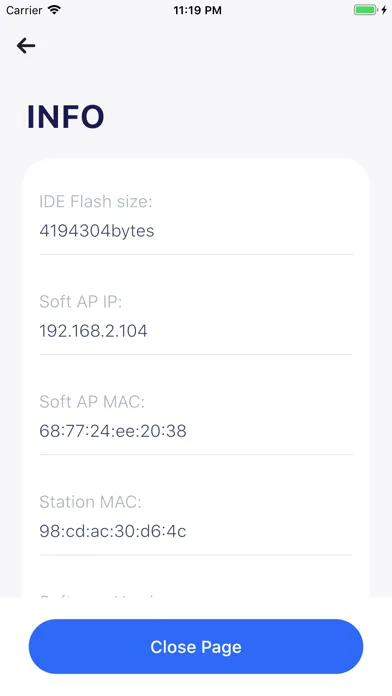392x696 pixels.
Task: Tap the battery icon in status bar
Action: point(365,10)
